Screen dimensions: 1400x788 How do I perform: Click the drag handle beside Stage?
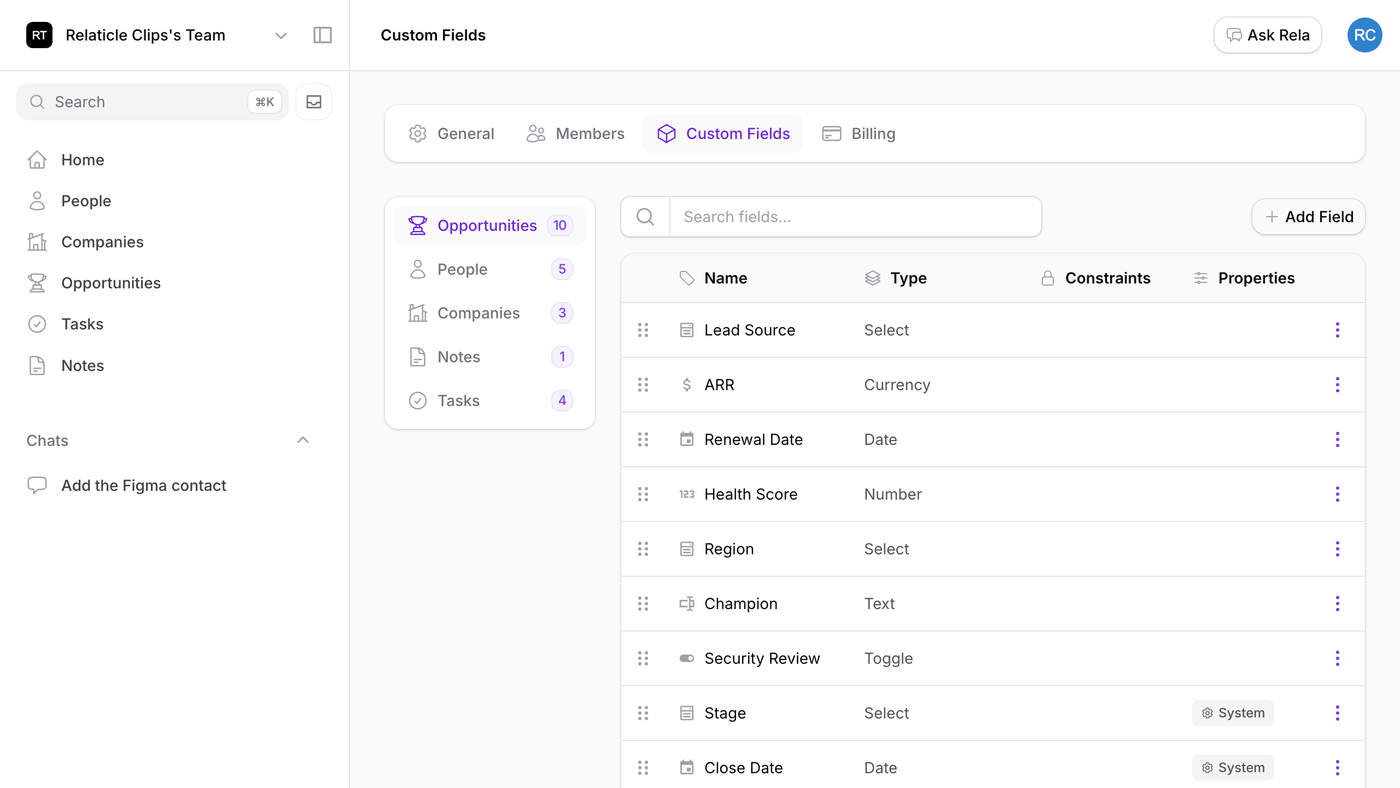pyautogui.click(x=643, y=713)
